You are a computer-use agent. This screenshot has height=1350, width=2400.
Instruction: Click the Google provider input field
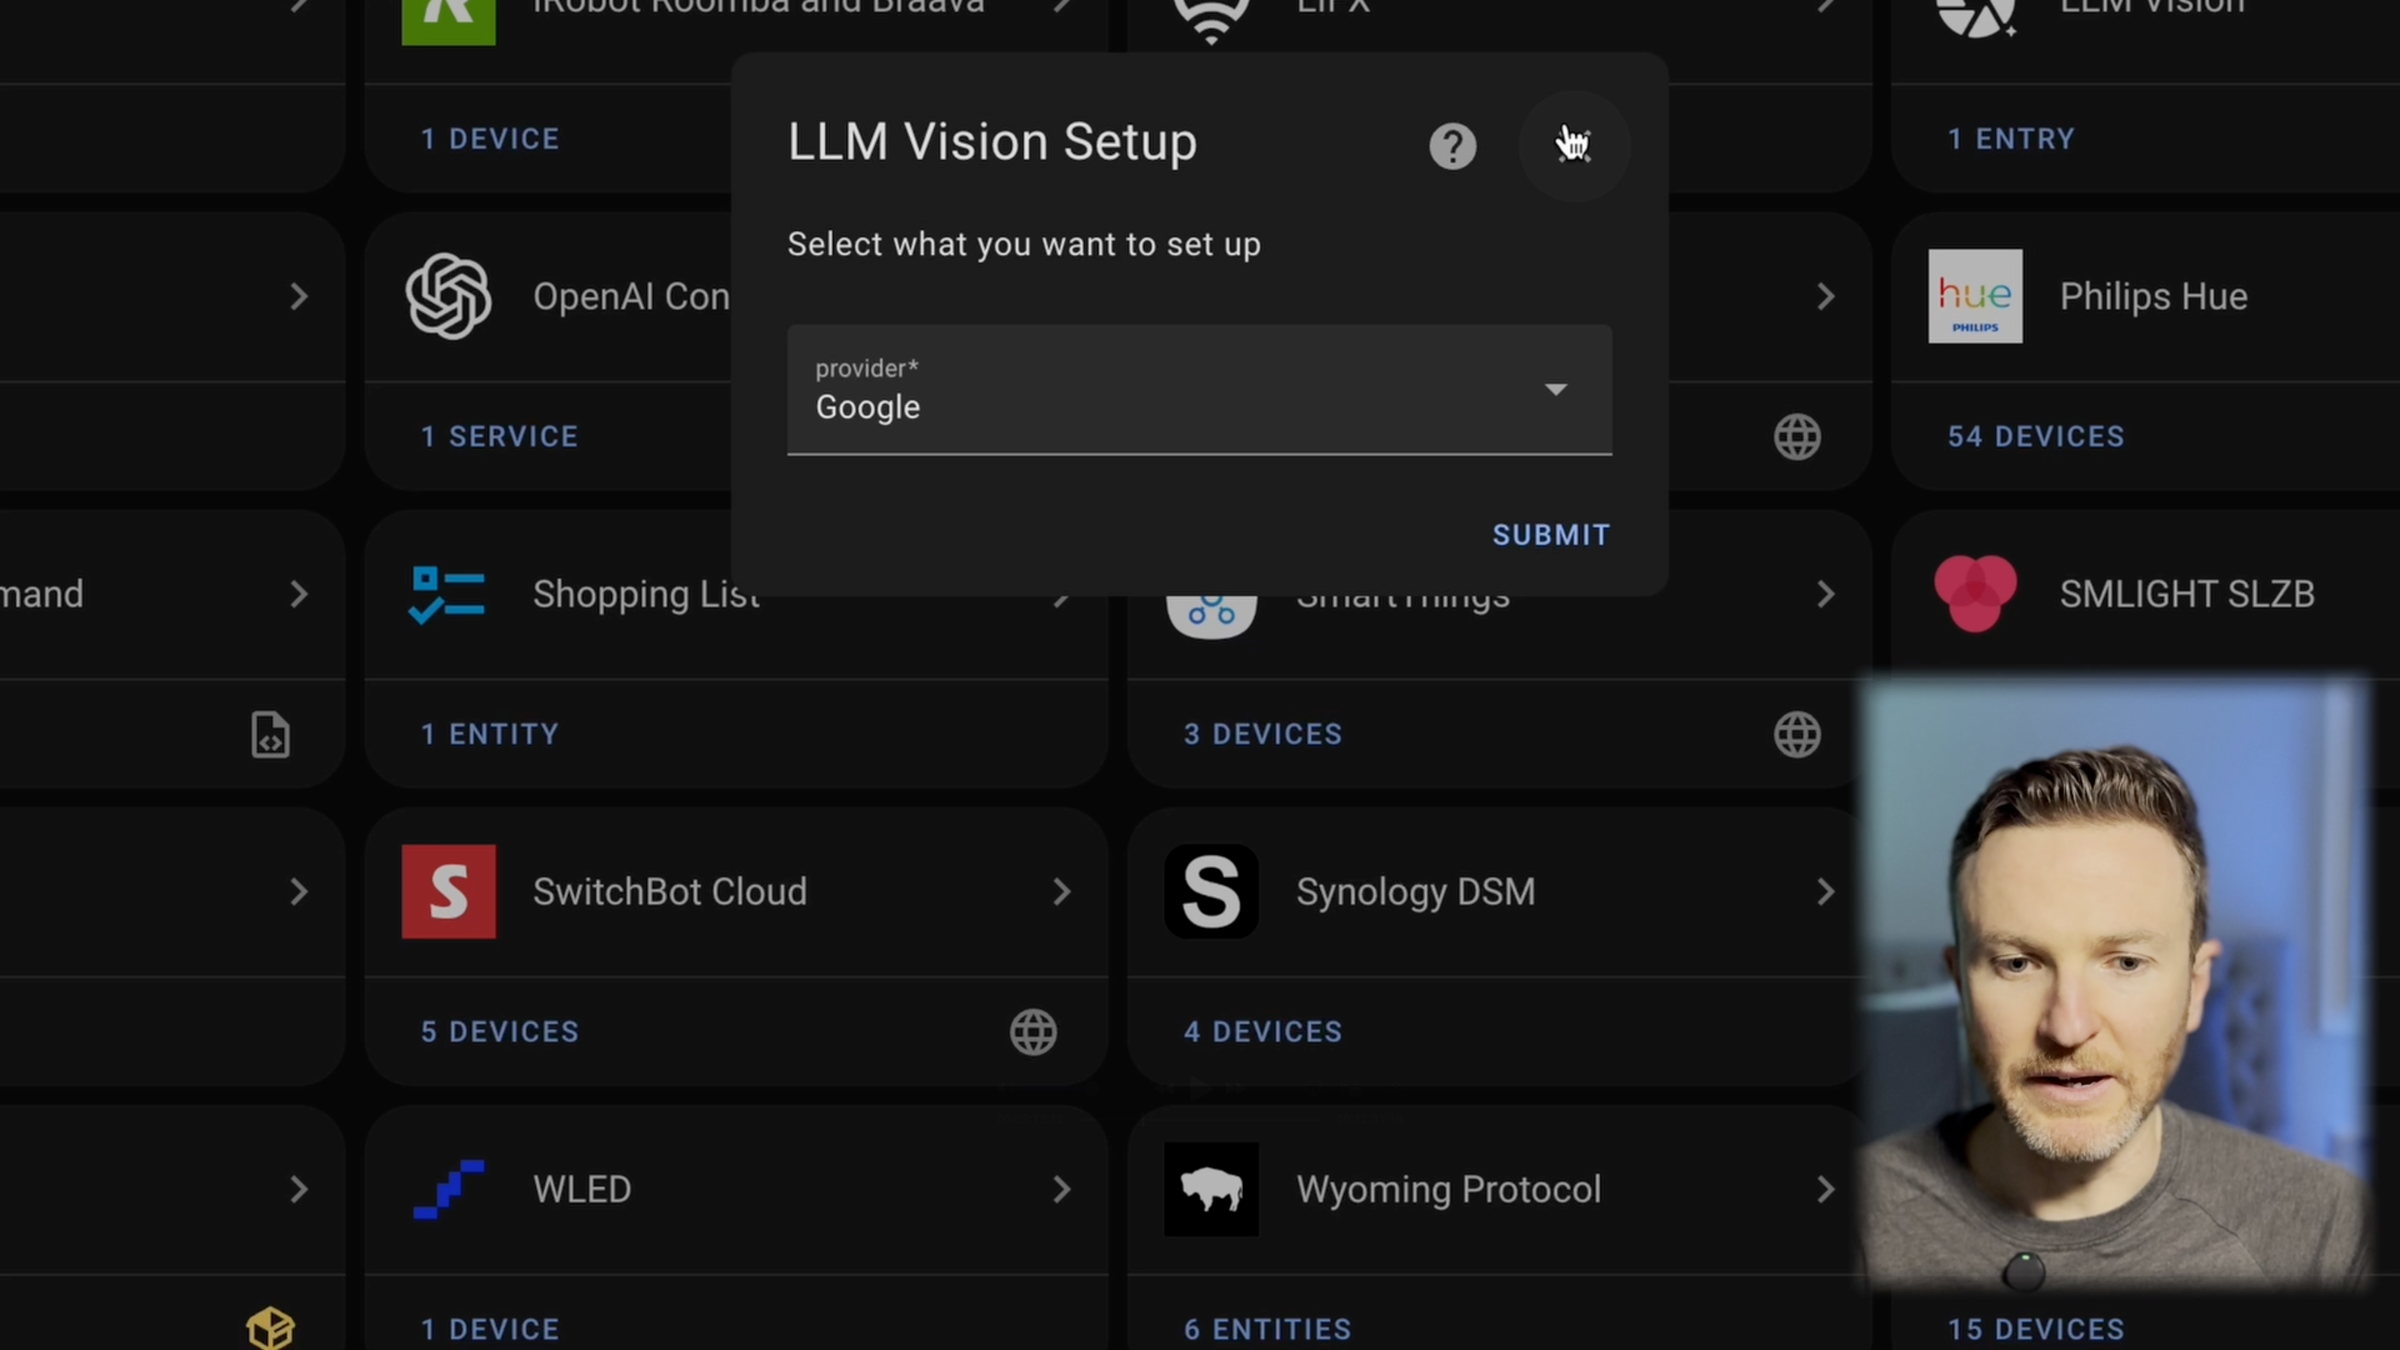pos(1100,406)
